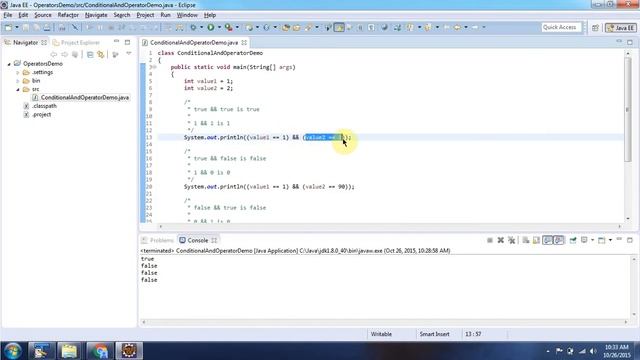Click the Open Perspective icon beside Java EE
Viewport: 640px width, 360px height.
pos(595,28)
